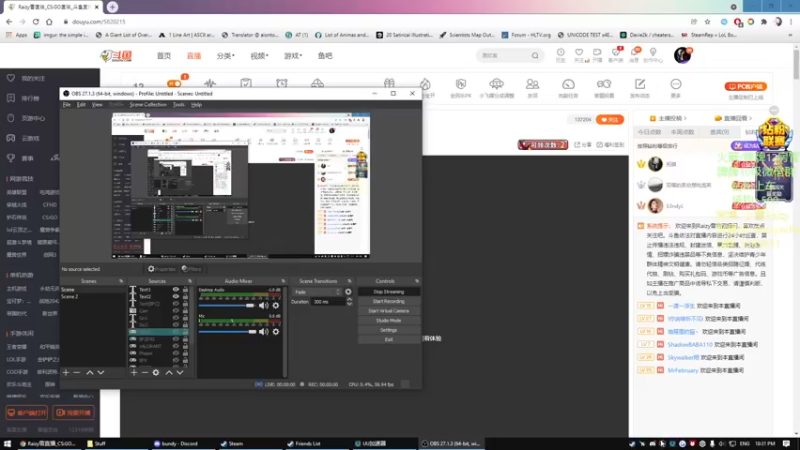Image resolution: width=800 pixels, height=450 pixels.
Task: Open source properties gear in Sources toolbar
Action: (156, 372)
